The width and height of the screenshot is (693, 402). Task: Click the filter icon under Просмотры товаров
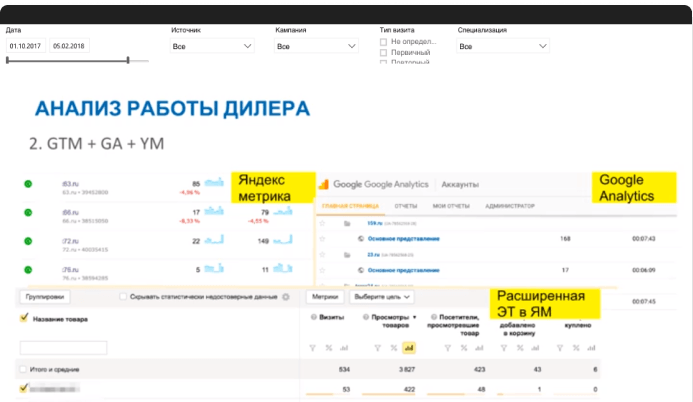coord(377,348)
